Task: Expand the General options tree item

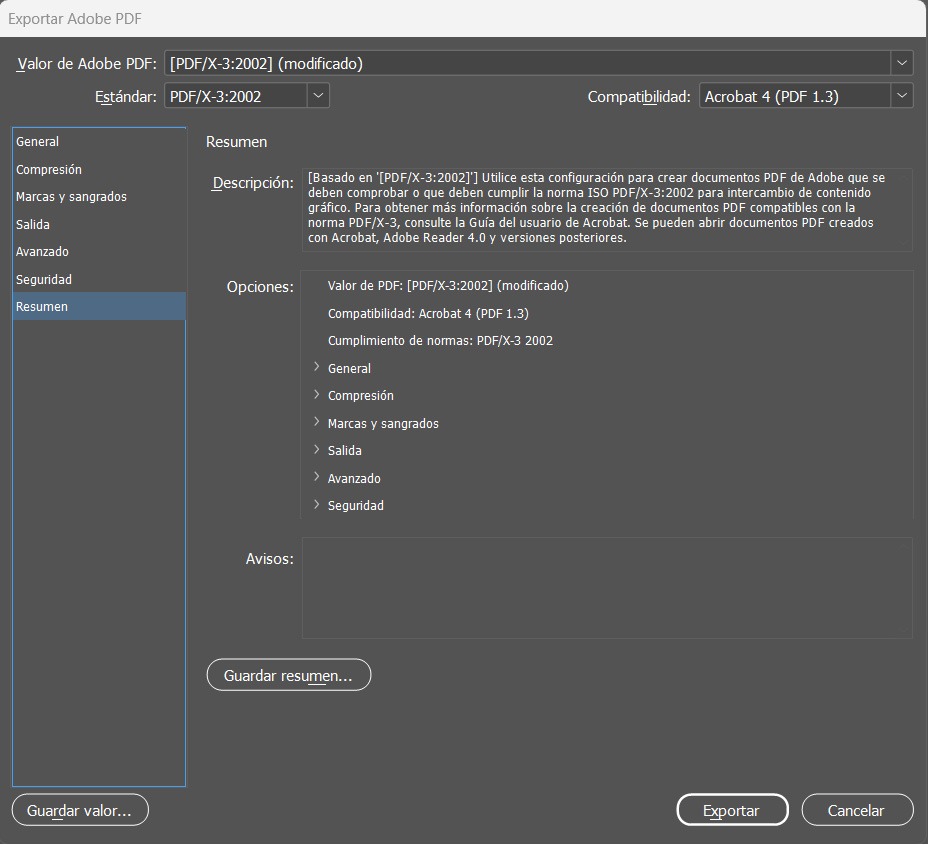Action: click(x=317, y=368)
